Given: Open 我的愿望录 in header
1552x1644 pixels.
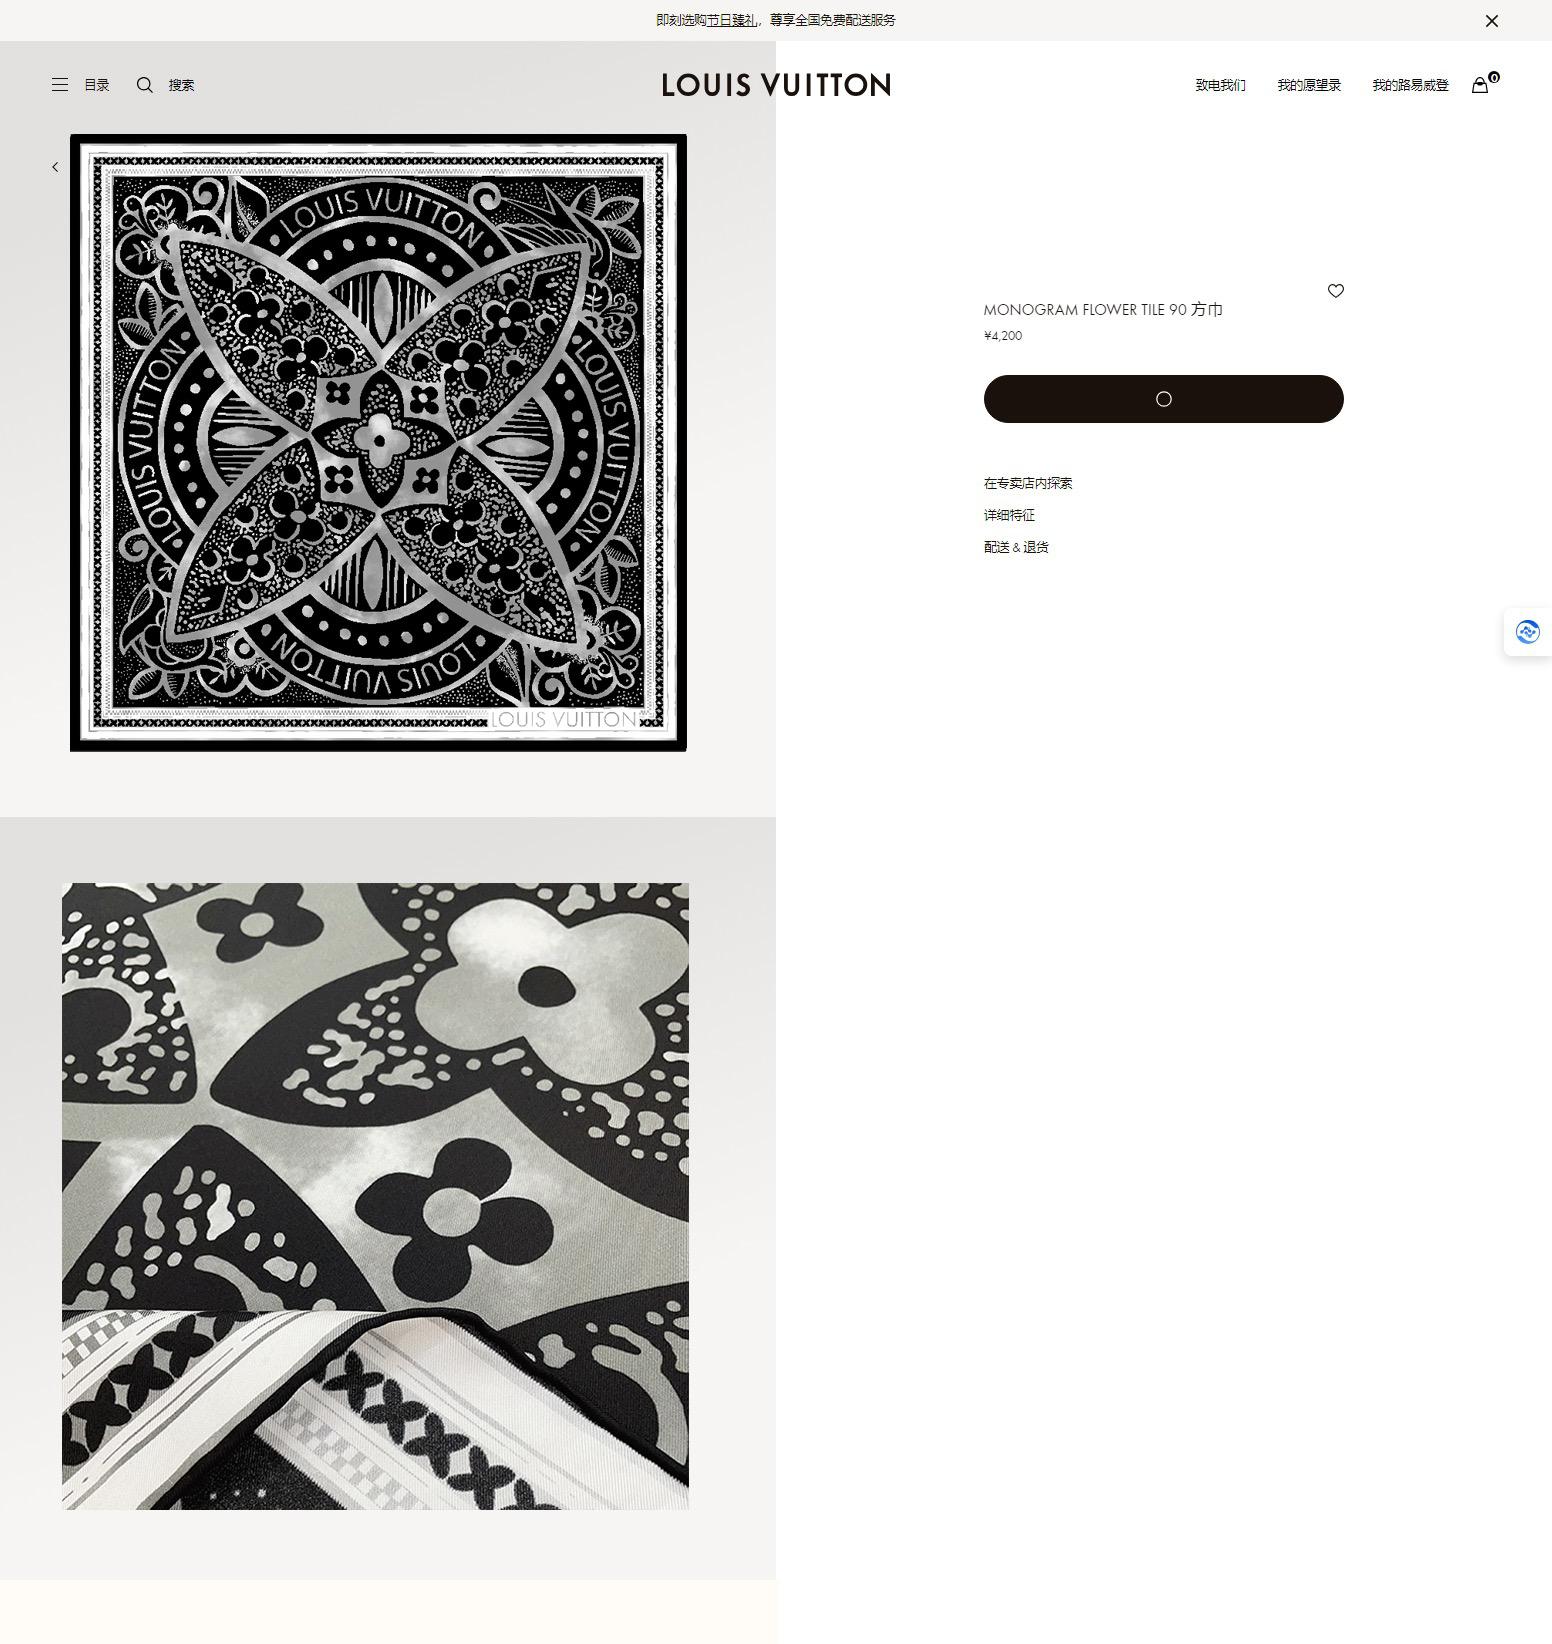Looking at the screenshot, I should pyautogui.click(x=1309, y=85).
